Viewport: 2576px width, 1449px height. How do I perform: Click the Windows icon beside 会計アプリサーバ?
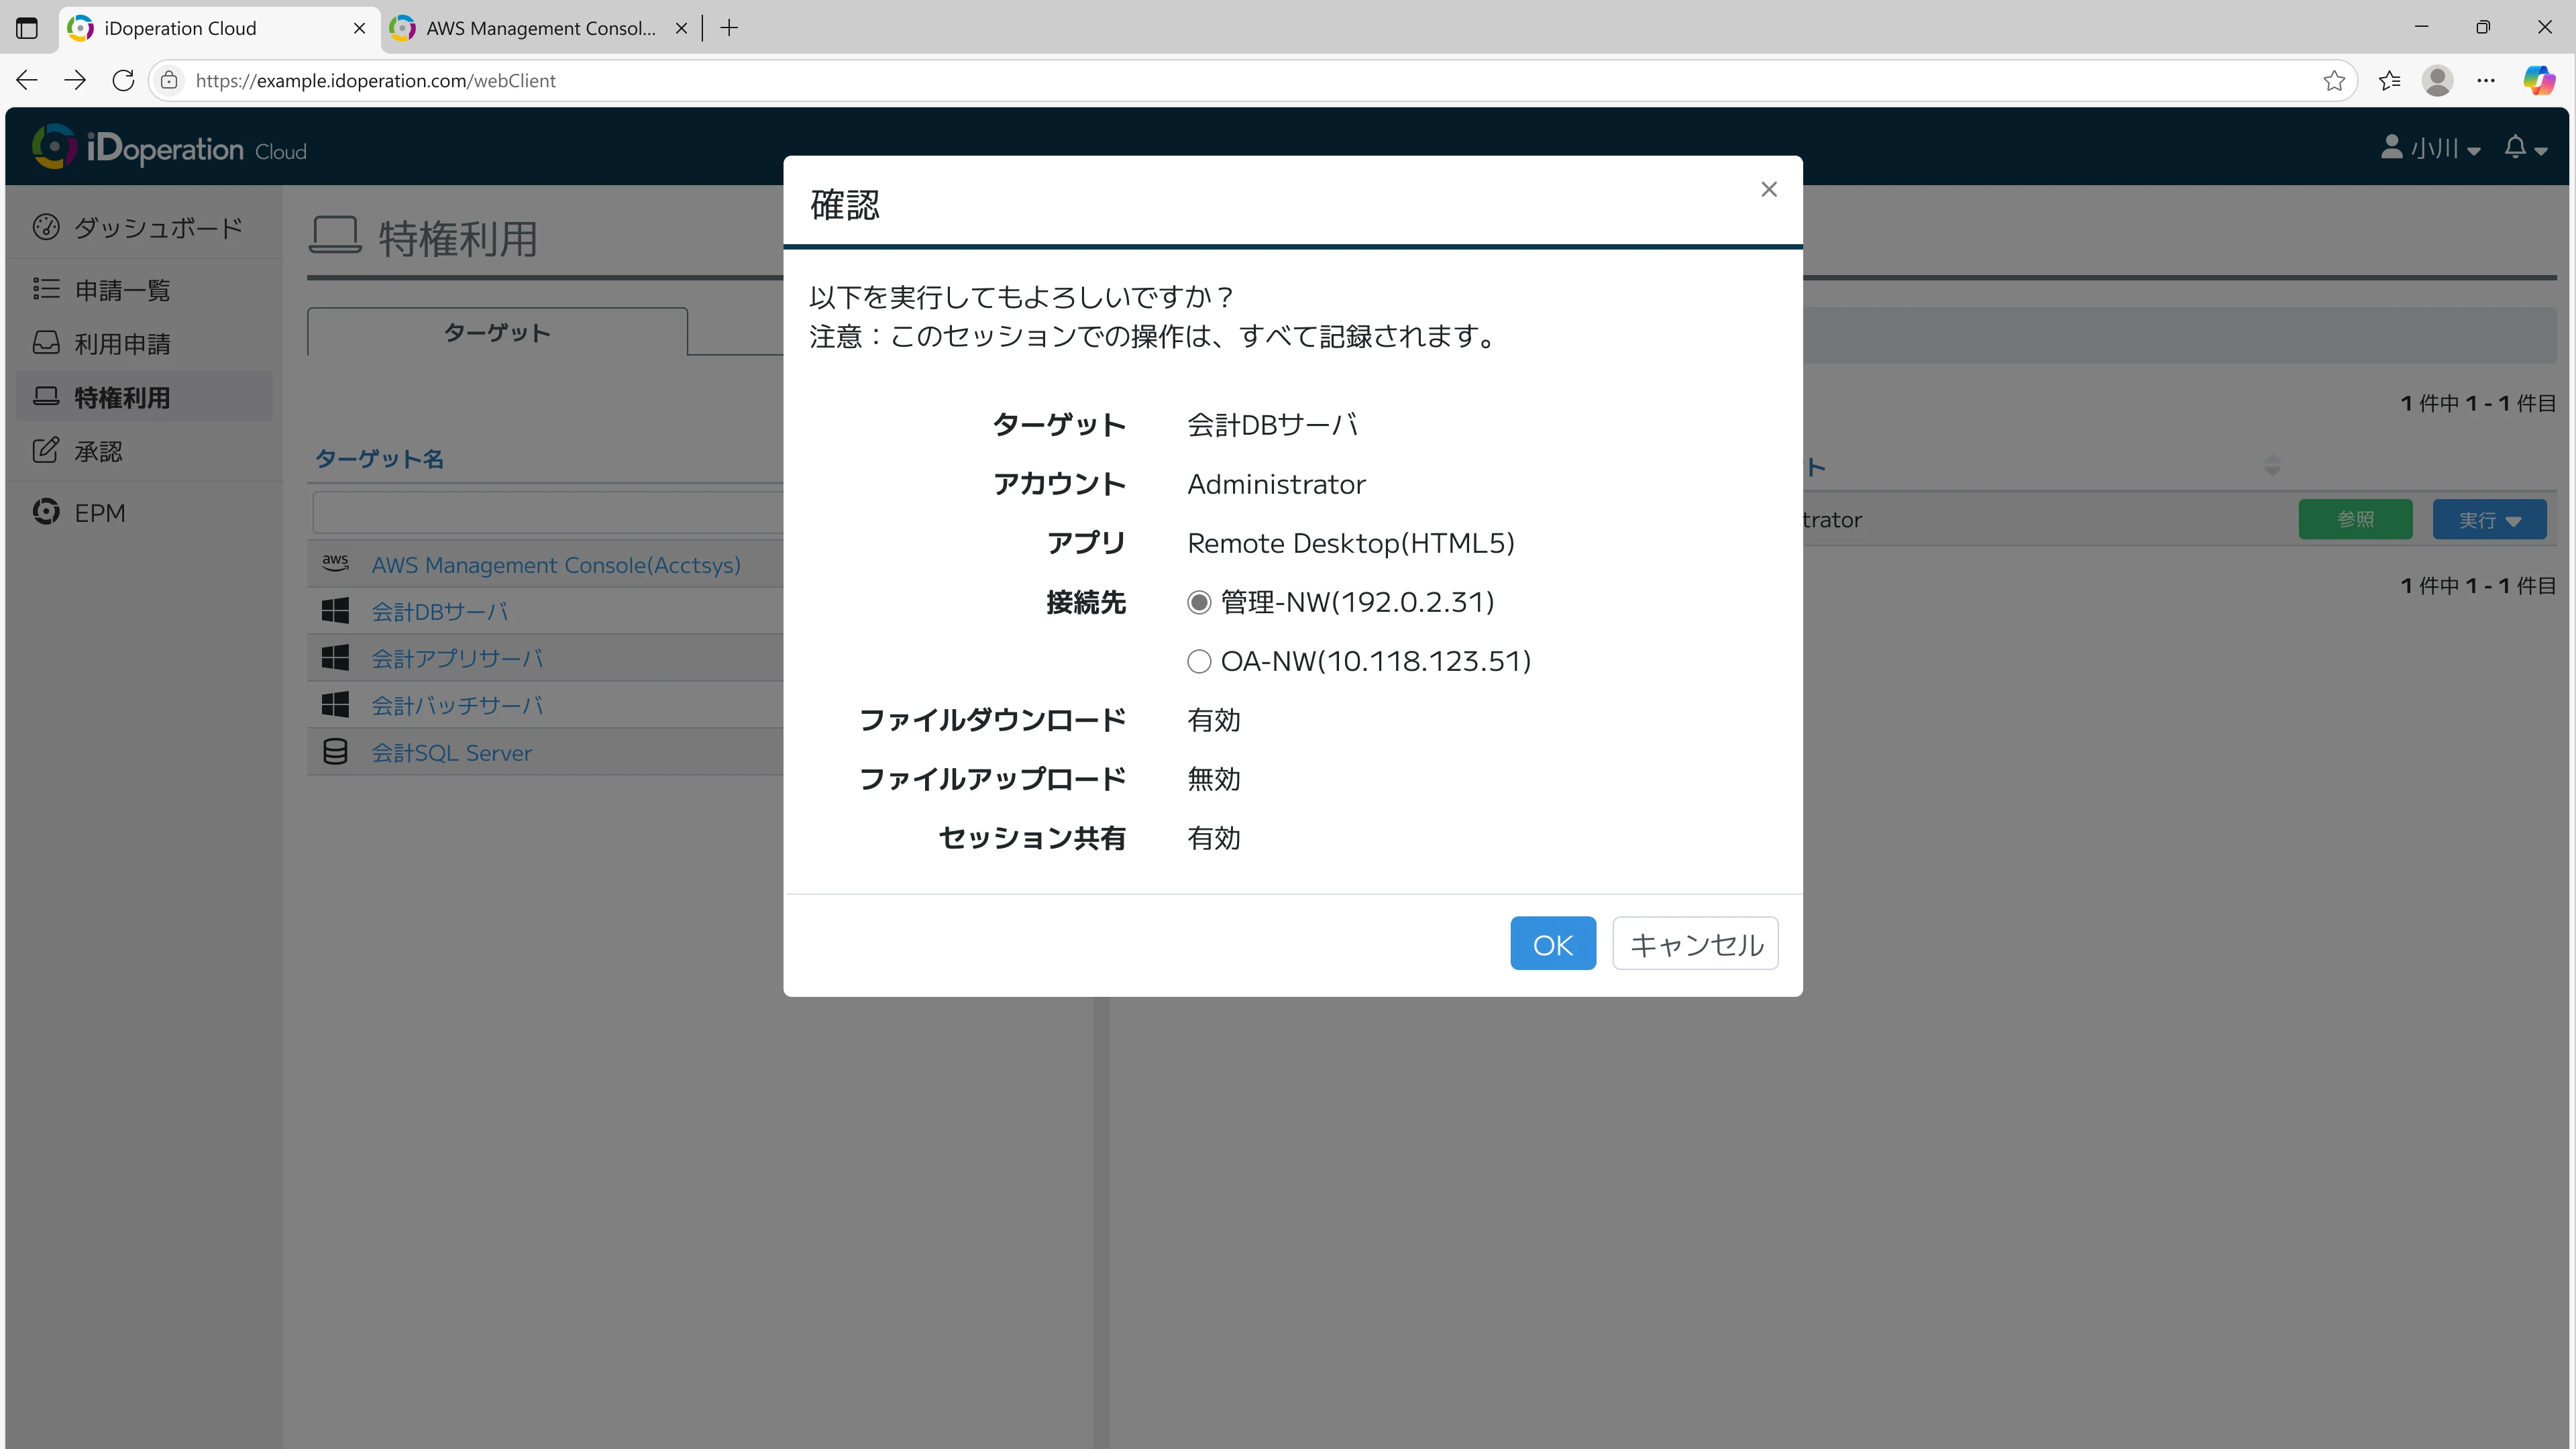pyautogui.click(x=335, y=657)
